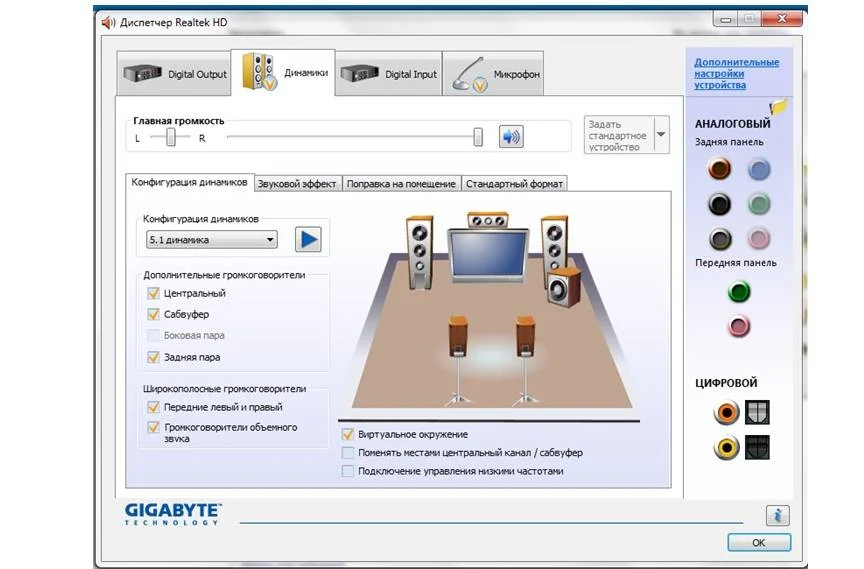Click the black rear panel jack
The image size is (864, 569).
[x=719, y=204]
